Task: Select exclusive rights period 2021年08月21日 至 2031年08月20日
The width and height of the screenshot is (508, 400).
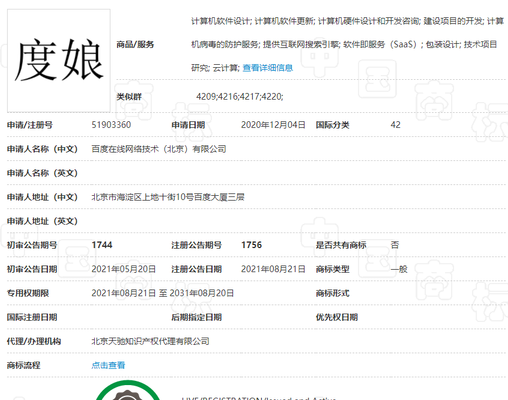Action: click(x=162, y=293)
